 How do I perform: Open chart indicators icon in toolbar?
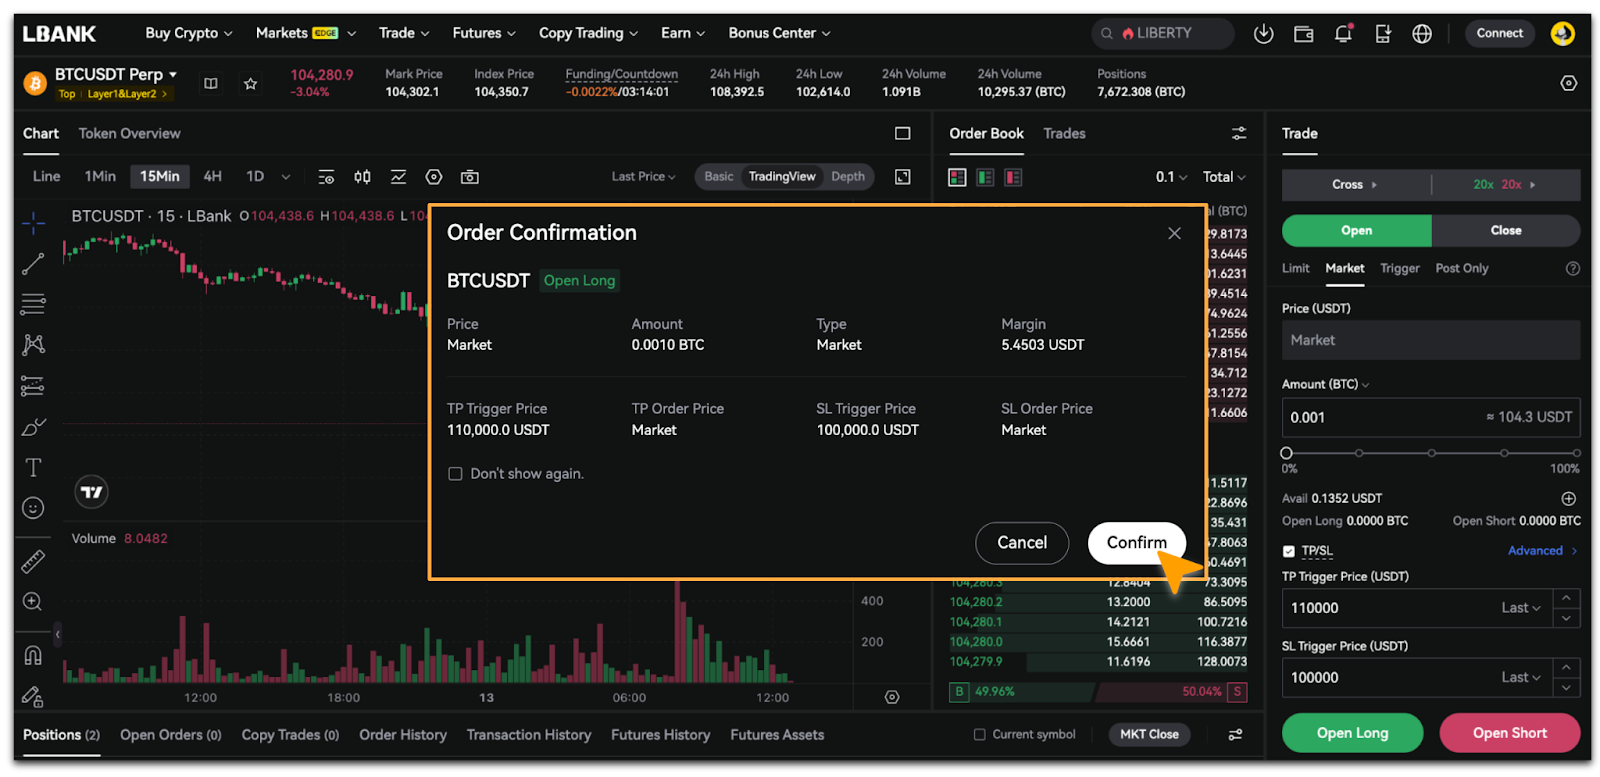tap(398, 177)
